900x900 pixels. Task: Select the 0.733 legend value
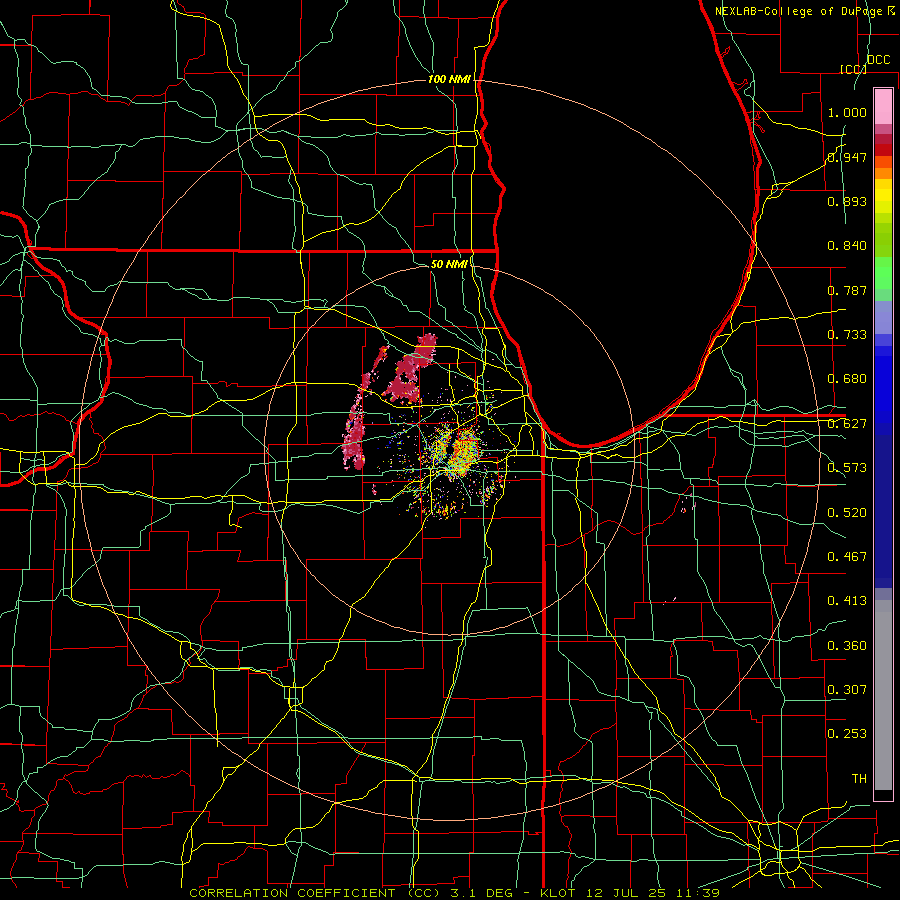coord(847,335)
